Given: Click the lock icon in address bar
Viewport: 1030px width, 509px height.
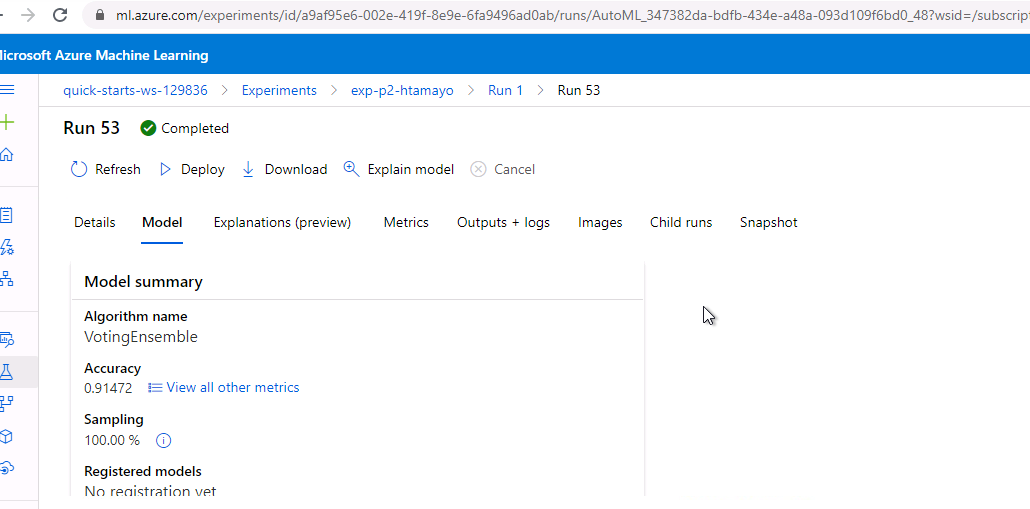Looking at the screenshot, I should (100, 14).
